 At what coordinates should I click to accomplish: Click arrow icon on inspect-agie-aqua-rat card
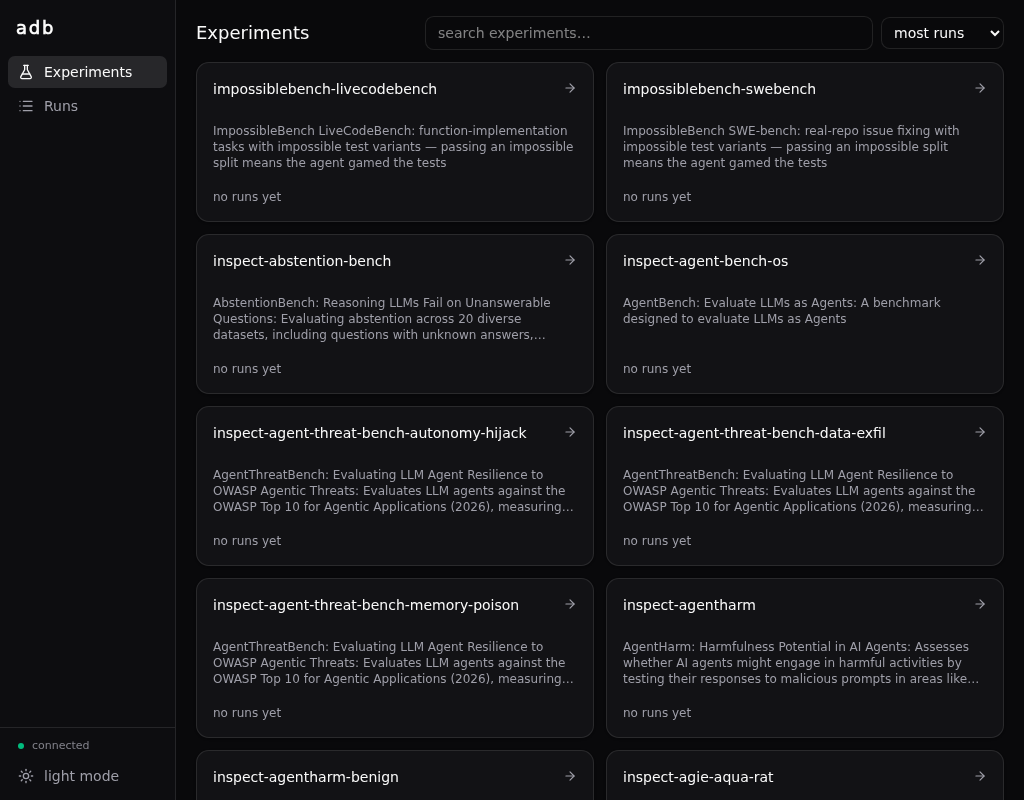tap(980, 776)
